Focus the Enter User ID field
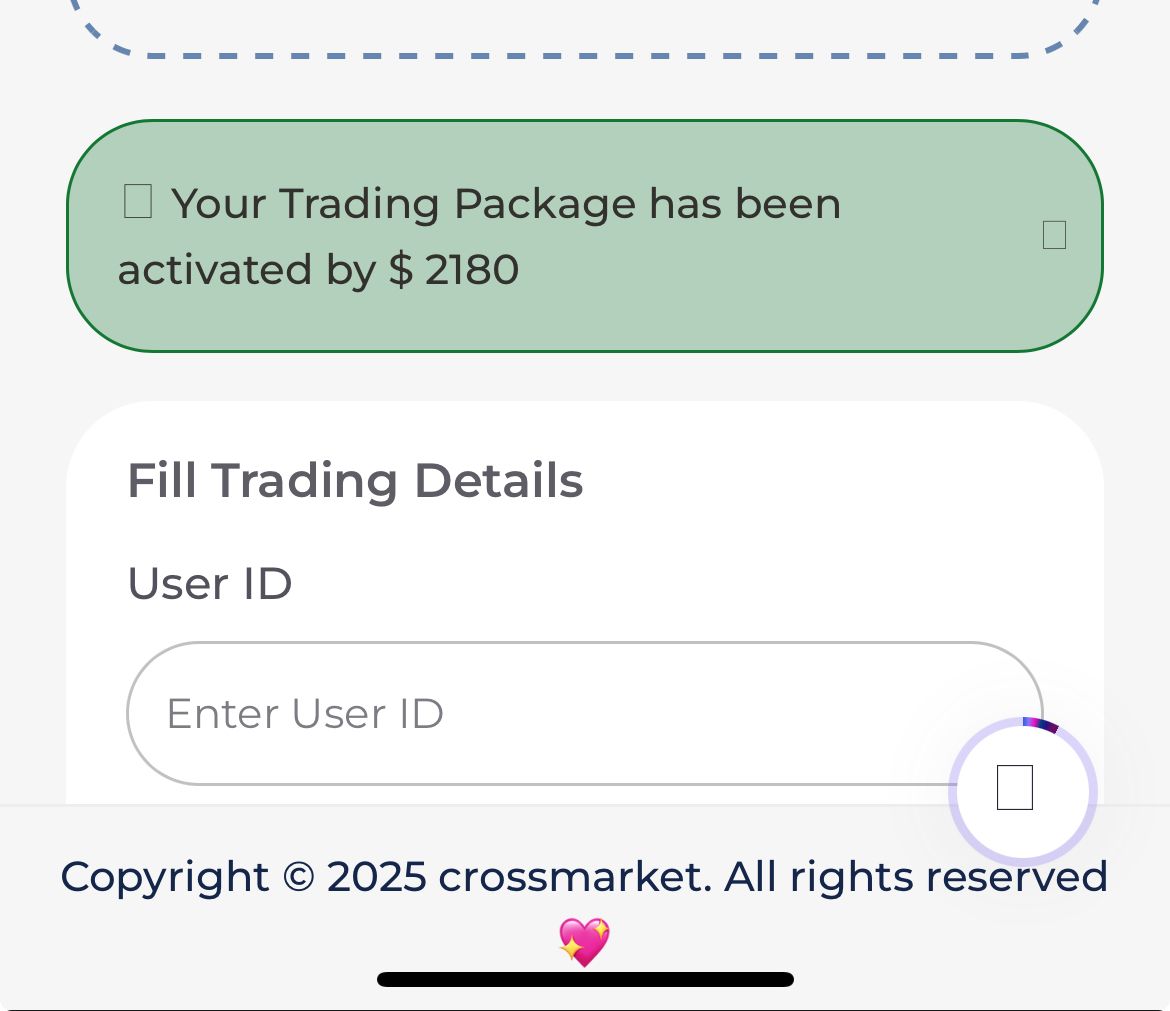Screen dimensions: 1170x1011 (584, 713)
